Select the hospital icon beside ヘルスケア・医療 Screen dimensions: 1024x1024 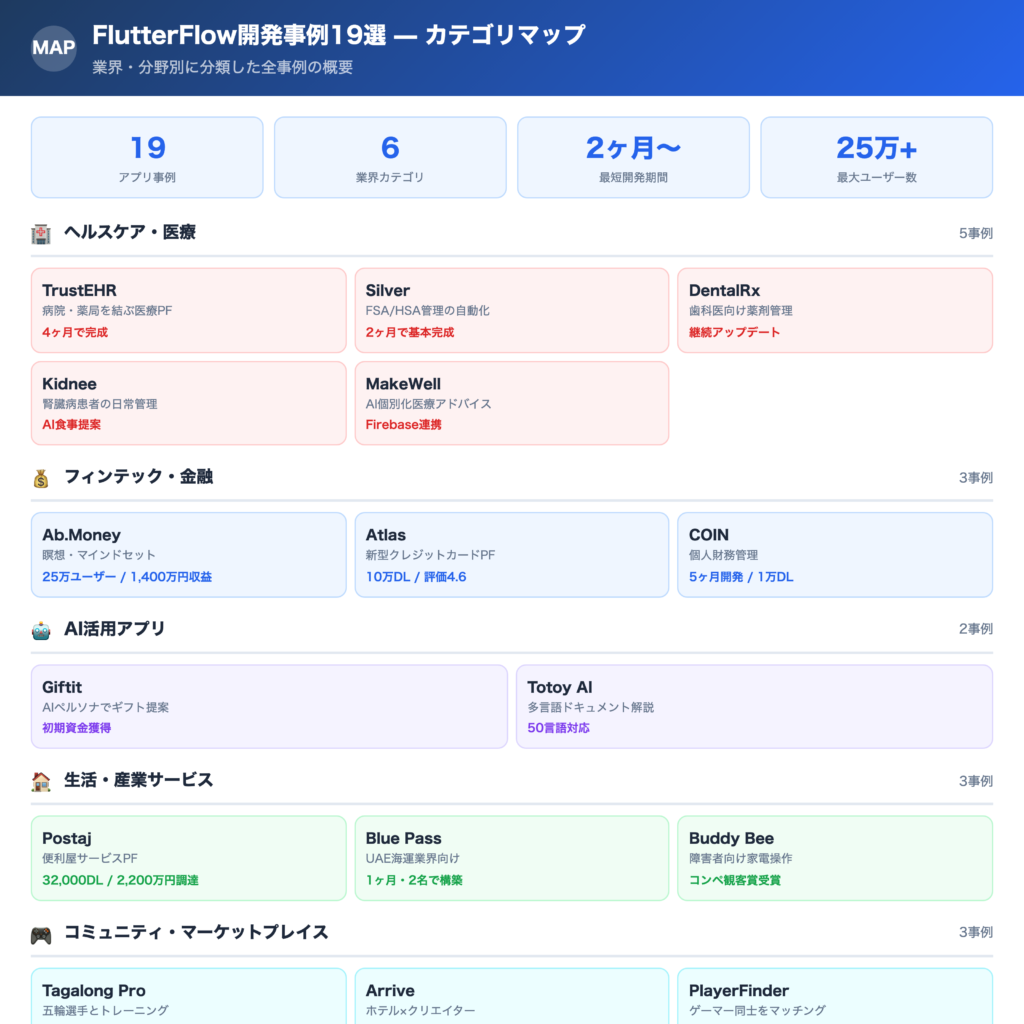pyautogui.click(x=39, y=231)
